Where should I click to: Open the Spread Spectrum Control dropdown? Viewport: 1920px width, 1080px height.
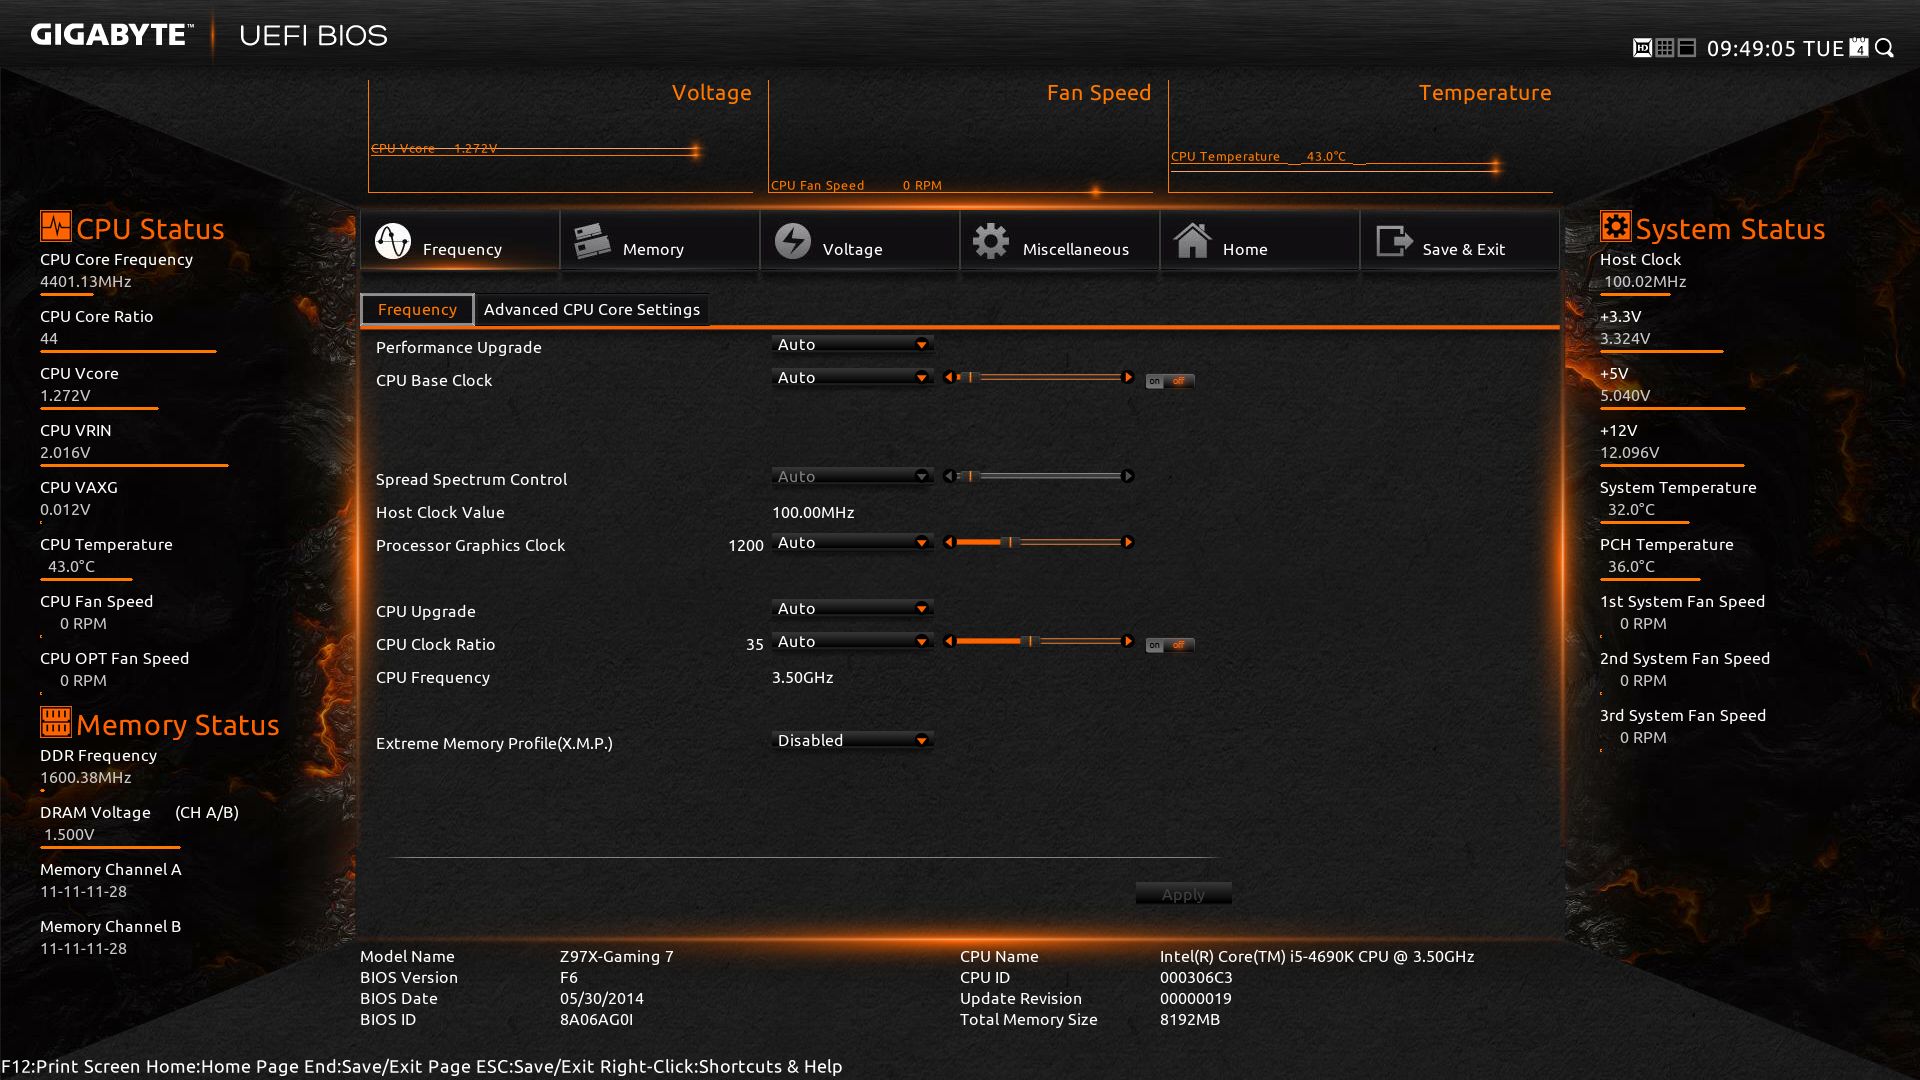[x=852, y=476]
